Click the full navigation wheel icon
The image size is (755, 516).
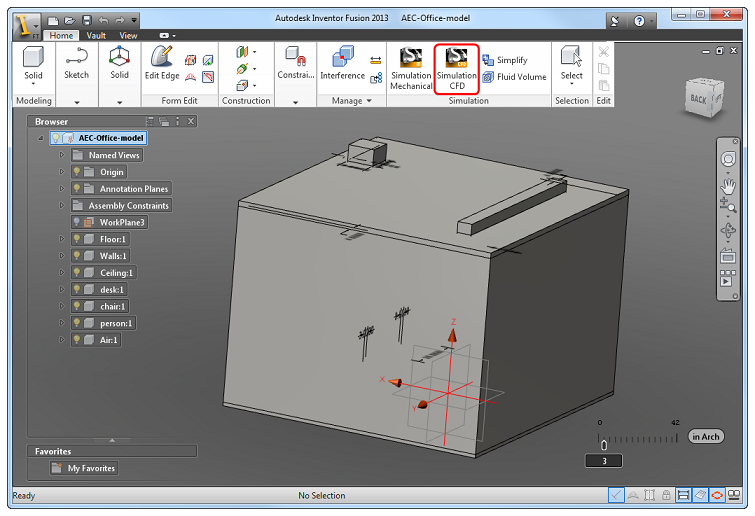(728, 159)
